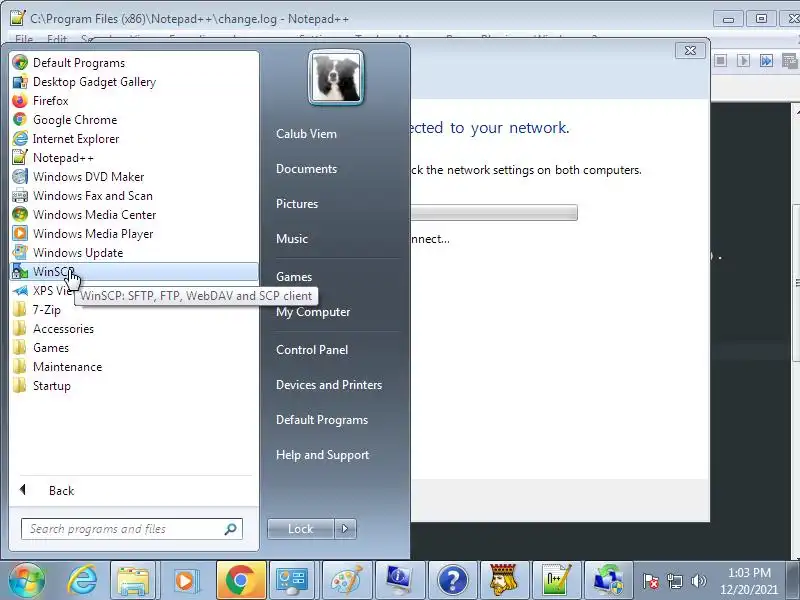Open Windows Fax and Scan

coord(134,195)
